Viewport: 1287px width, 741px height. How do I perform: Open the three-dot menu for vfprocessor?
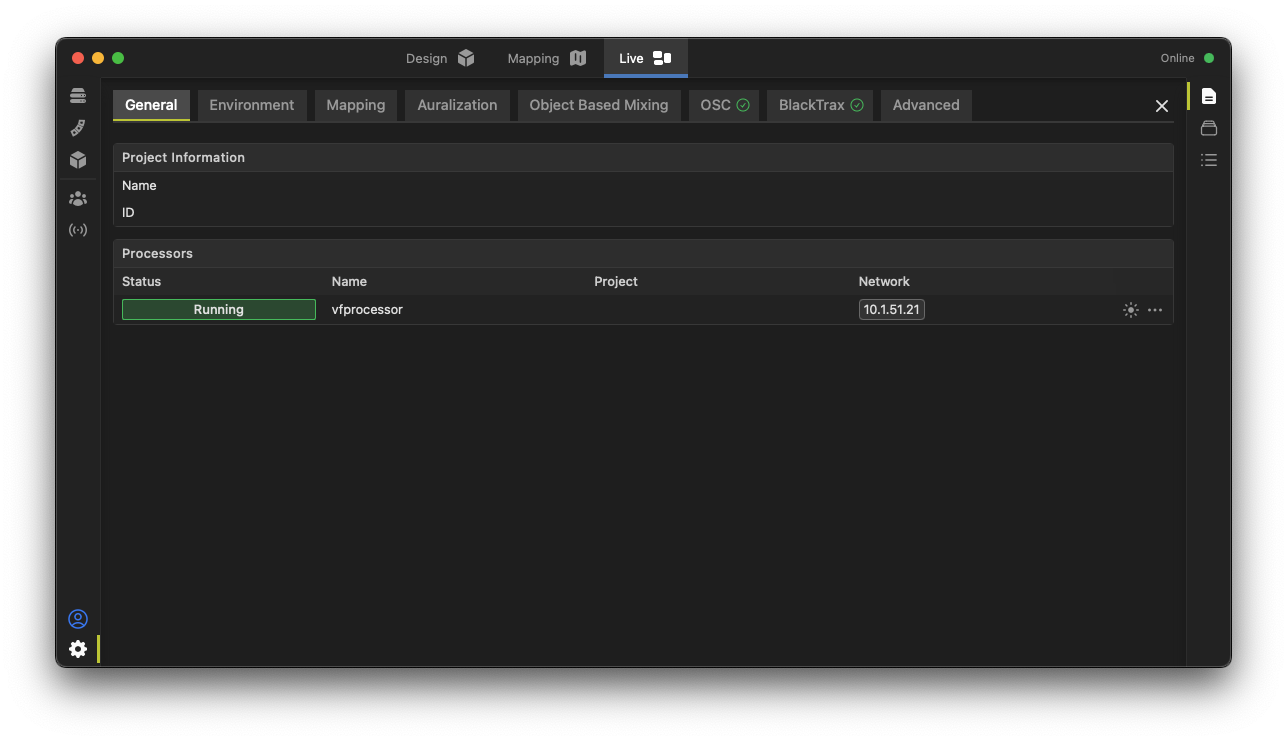coord(1155,310)
